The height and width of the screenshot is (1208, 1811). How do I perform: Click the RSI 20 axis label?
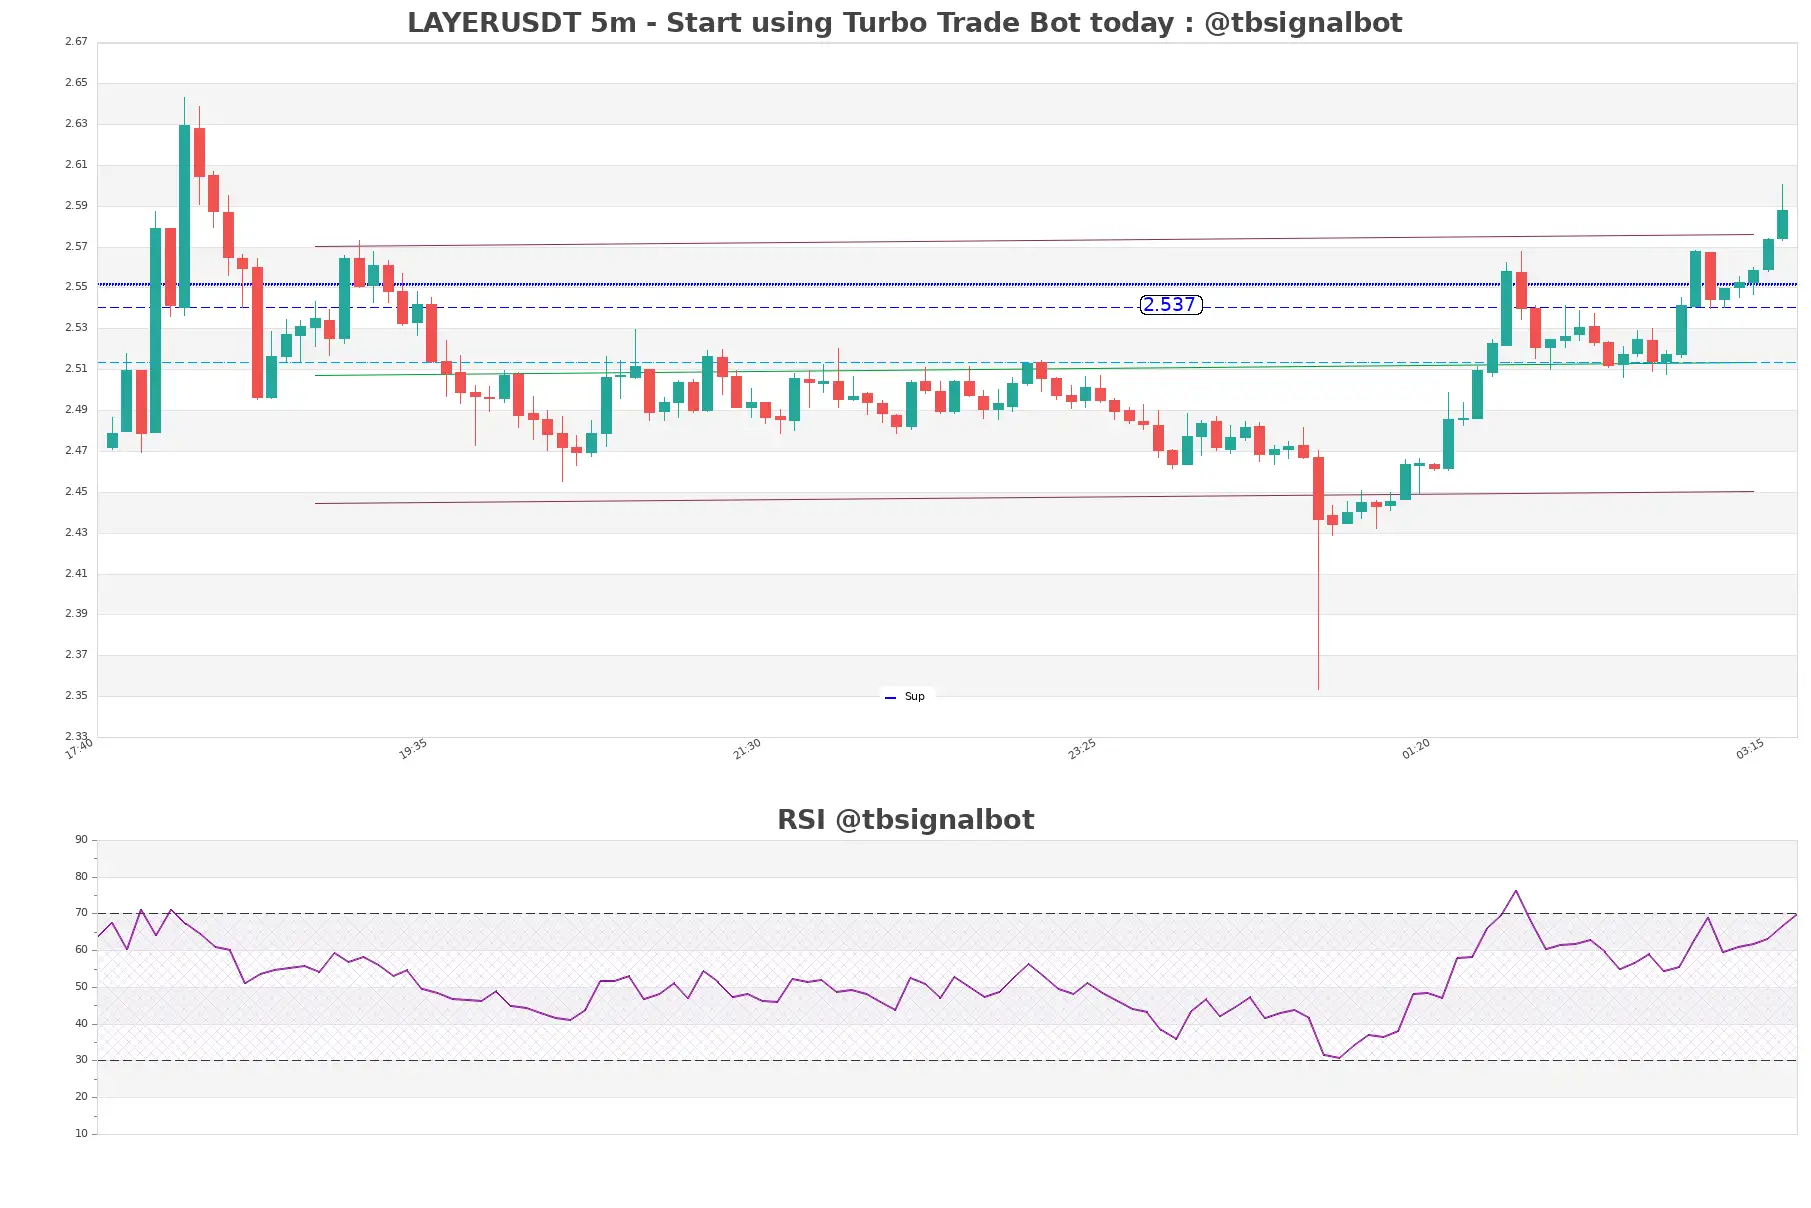(x=81, y=1097)
